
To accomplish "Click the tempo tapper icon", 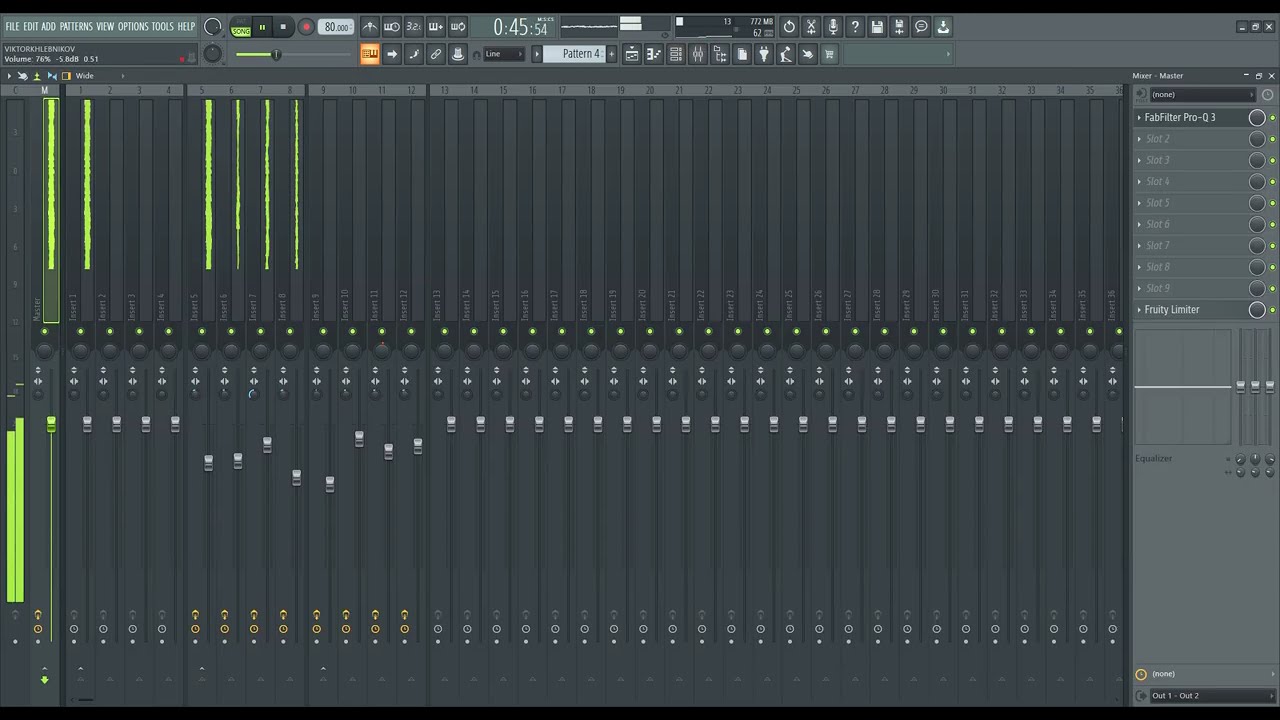I will [x=786, y=54].
